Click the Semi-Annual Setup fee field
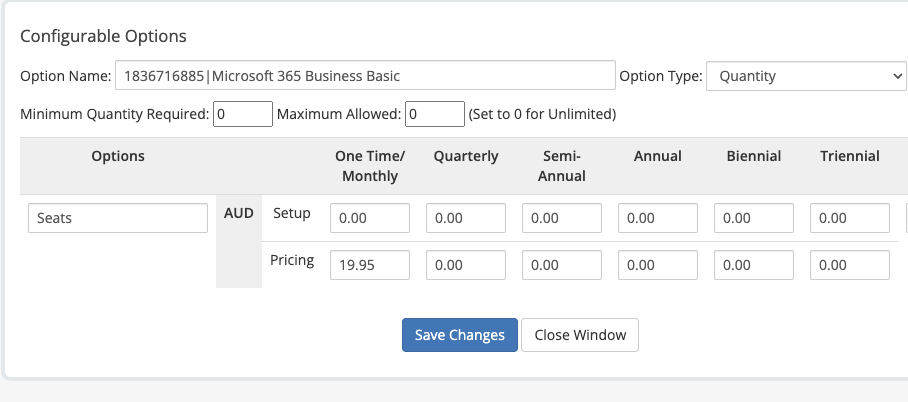The width and height of the screenshot is (908, 402). coord(562,218)
